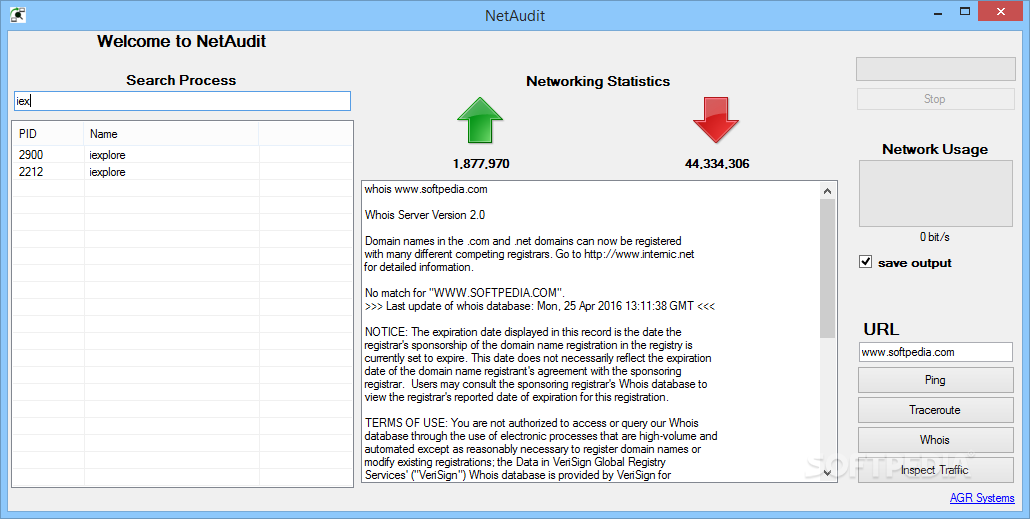
Task: Click the 'Last update of whois database' line
Action: 540,306
